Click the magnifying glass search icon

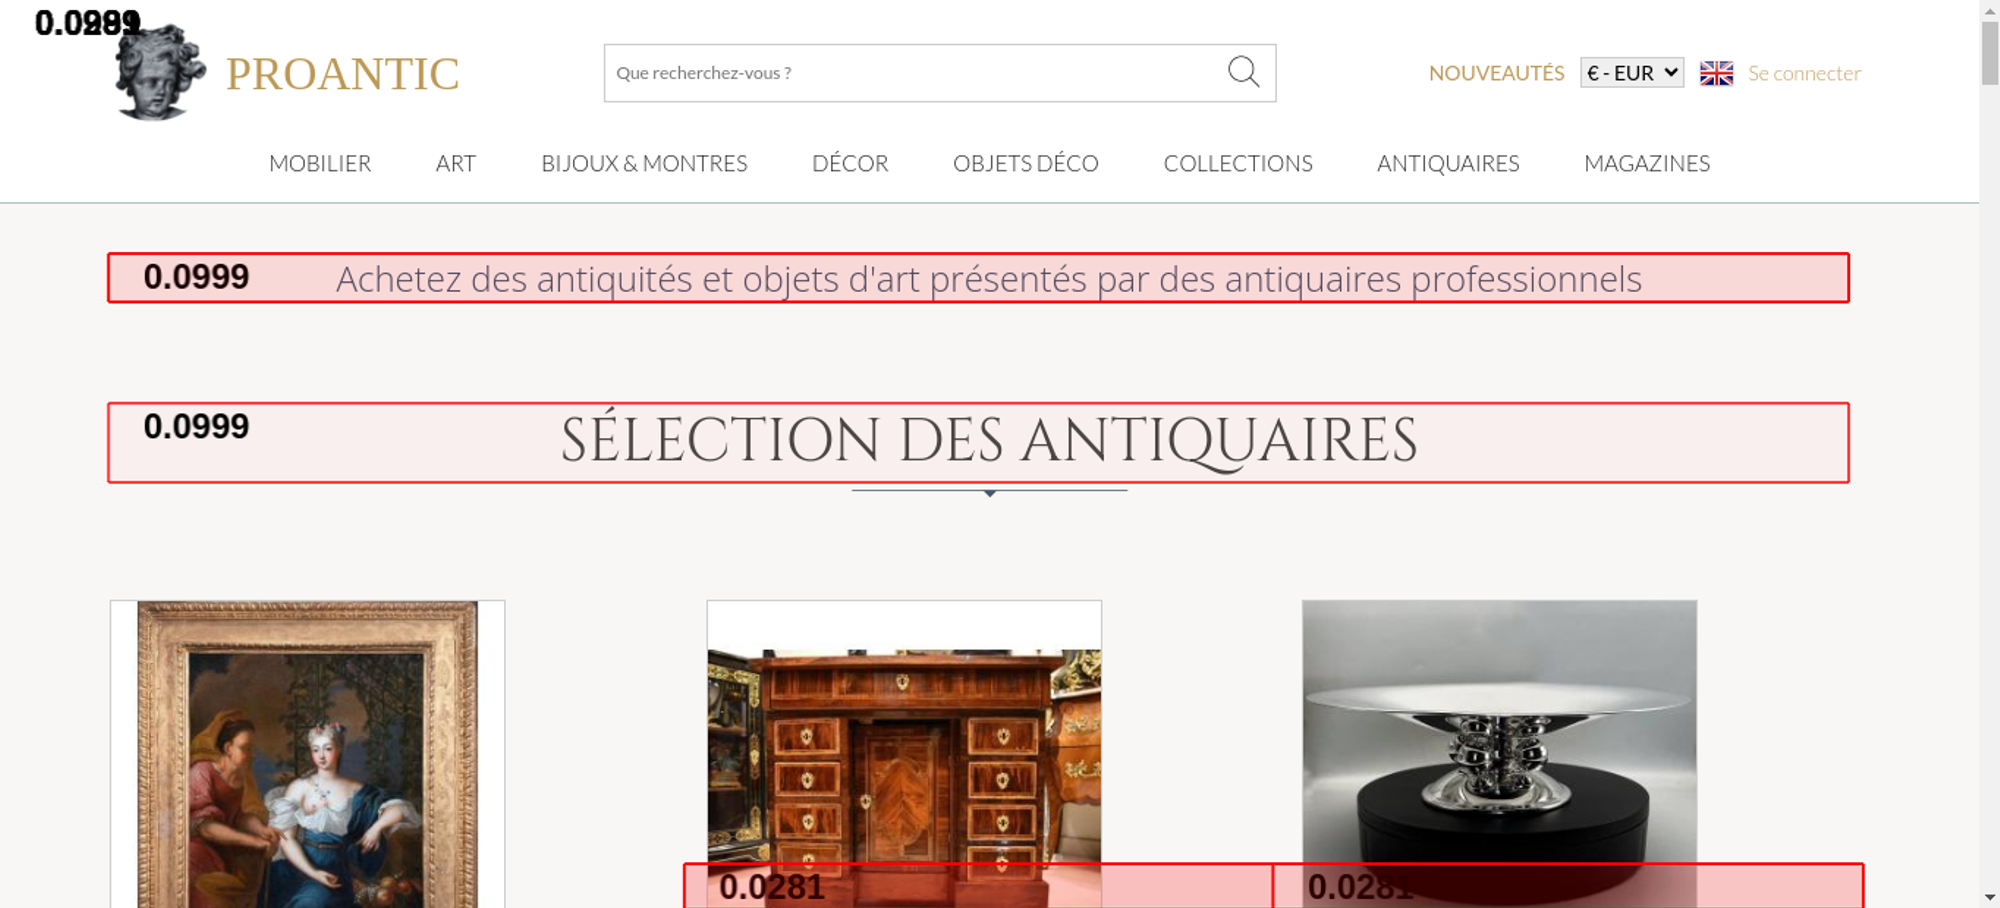coord(1243,72)
